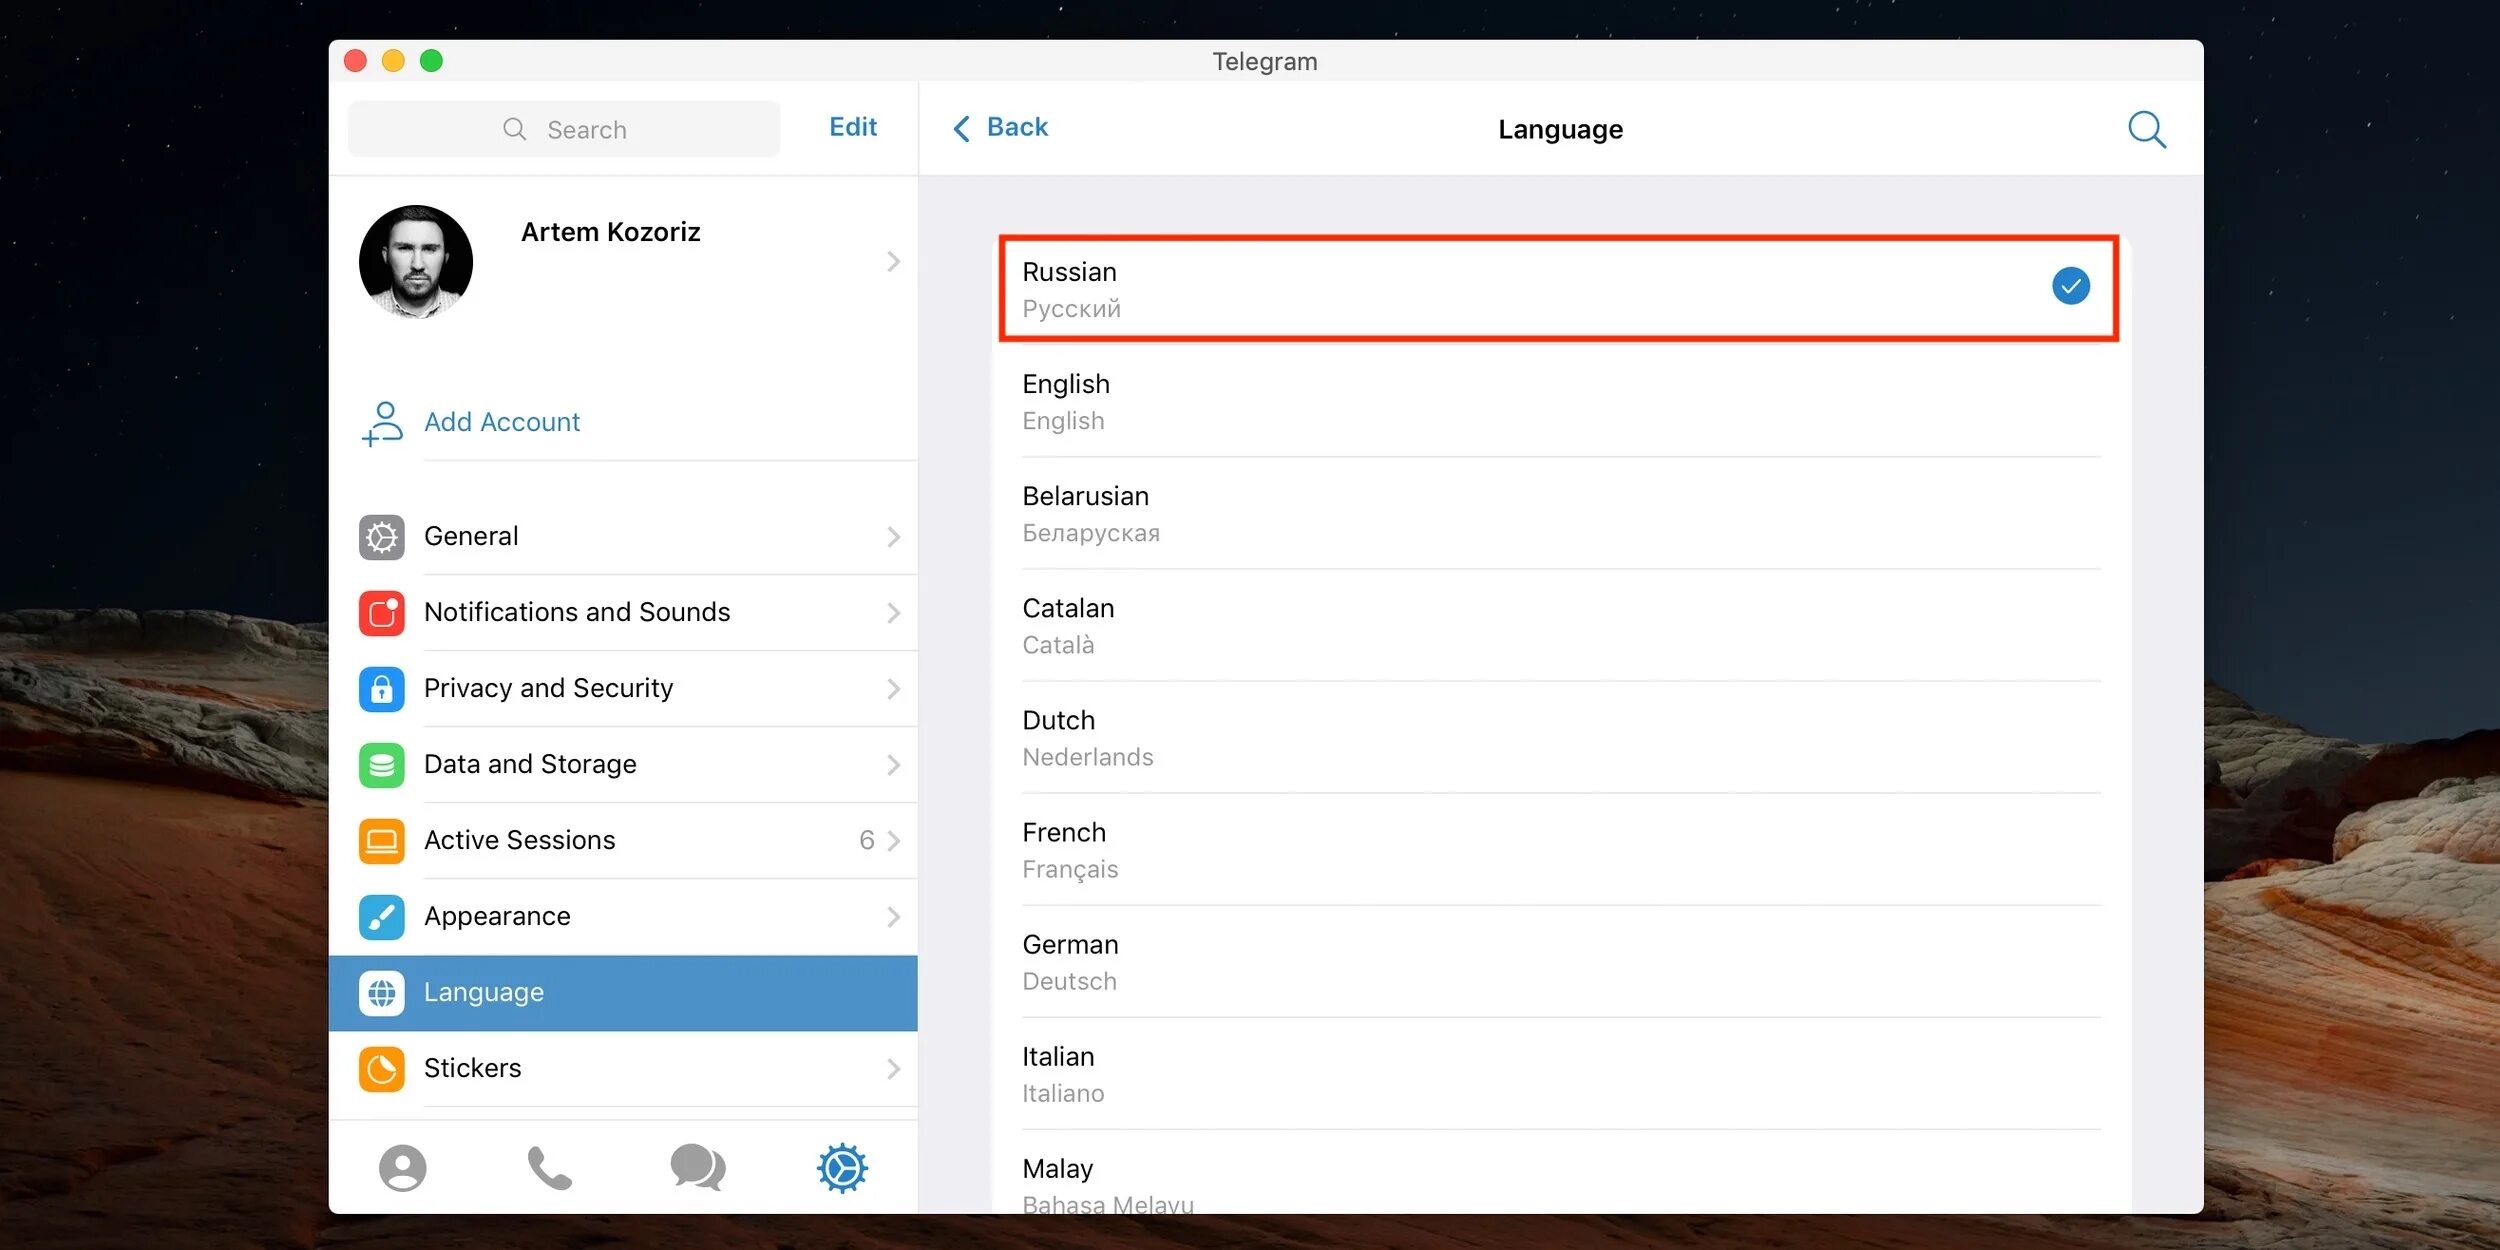Select French language option
Screen dimensions: 2500x1250
click(1560, 849)
